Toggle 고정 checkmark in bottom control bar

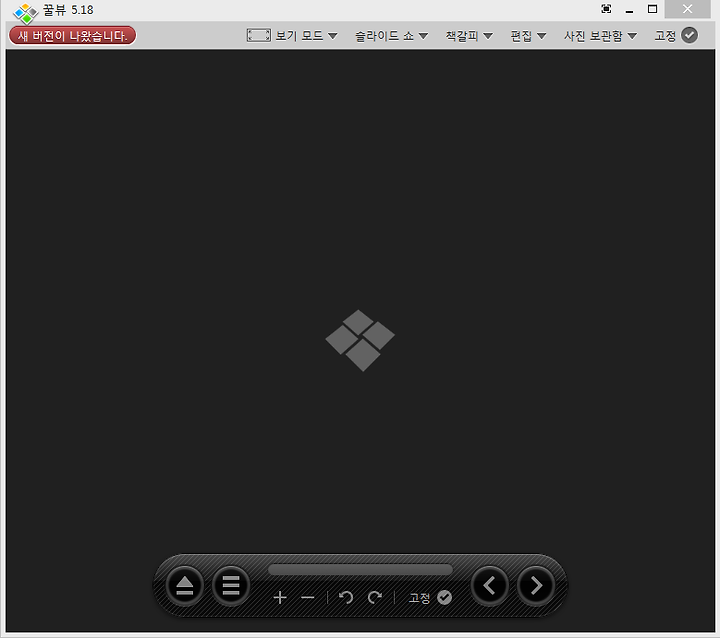pos(444,598)
